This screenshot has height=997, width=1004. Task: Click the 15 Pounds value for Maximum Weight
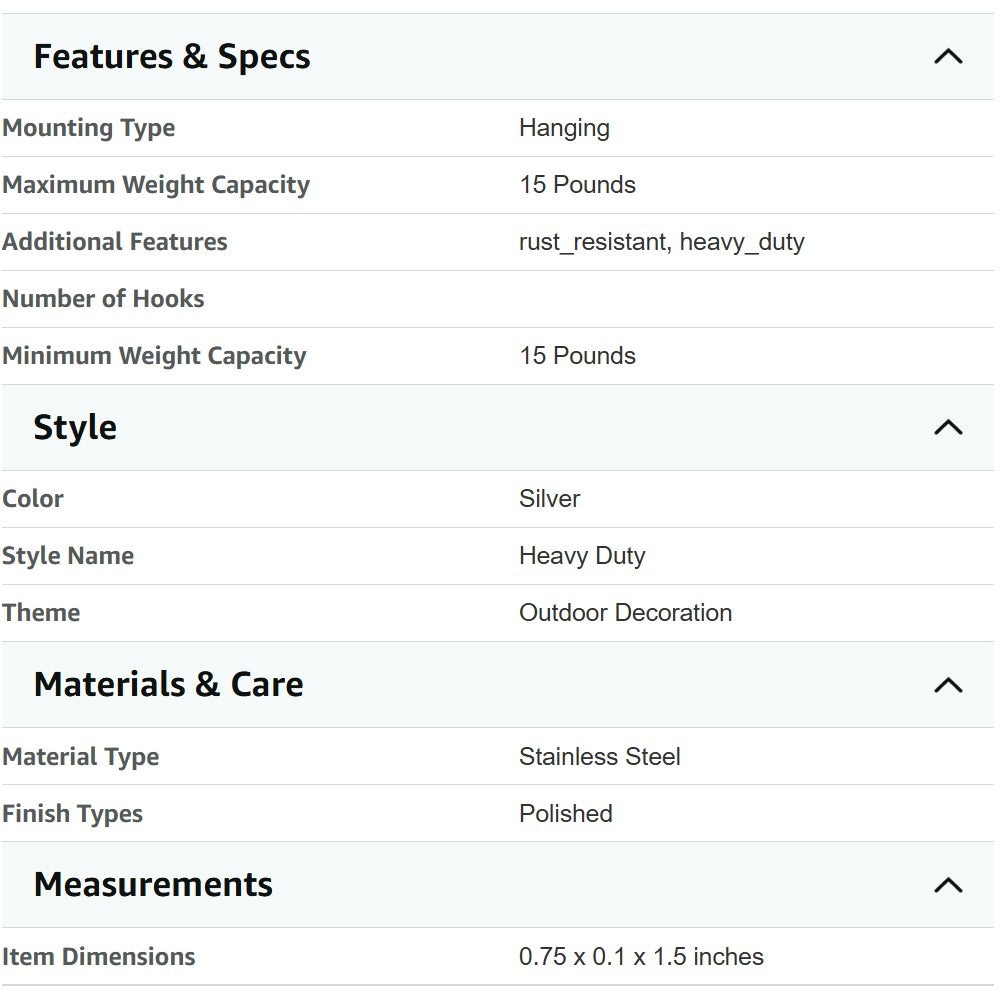tap(577, 185)
